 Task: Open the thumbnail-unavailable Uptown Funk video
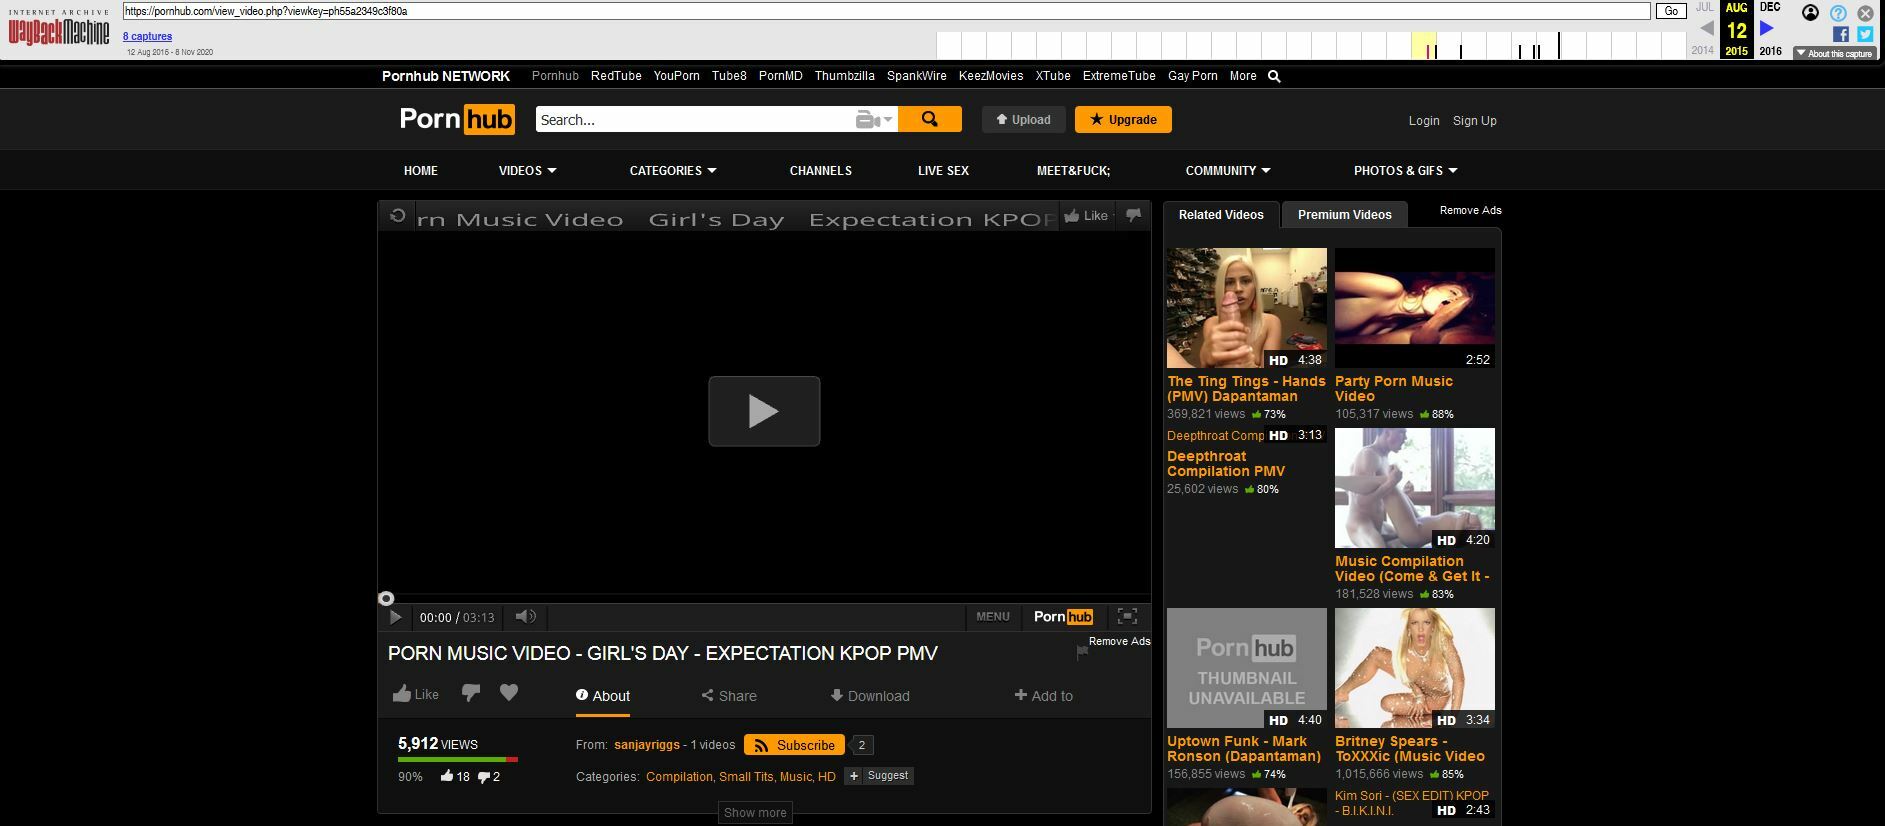pyautogui.click(x=1247, y=668)
